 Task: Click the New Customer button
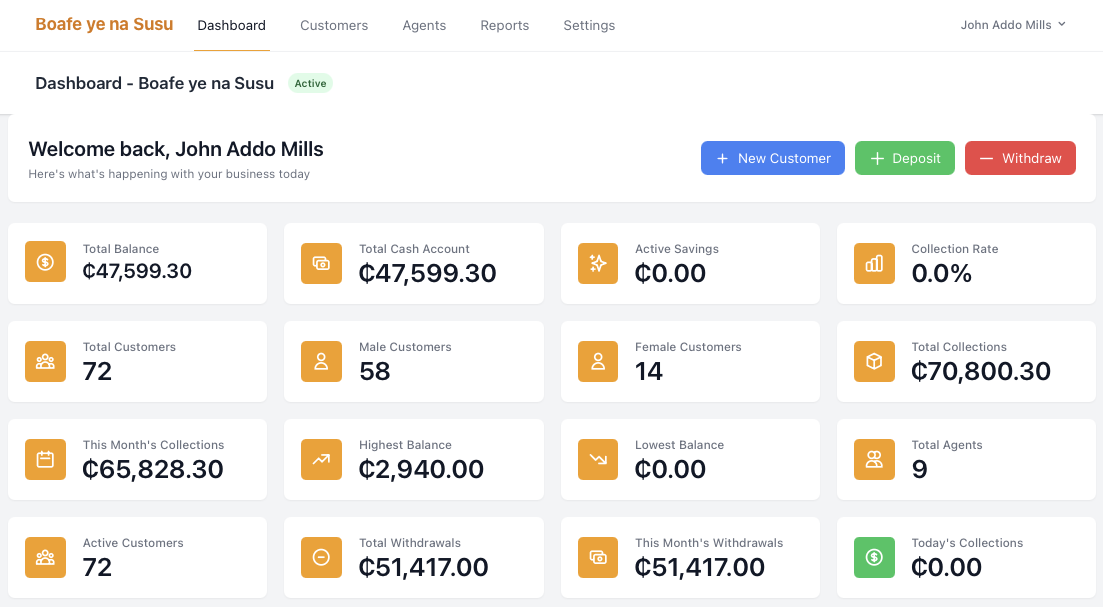tap(772, 158)
